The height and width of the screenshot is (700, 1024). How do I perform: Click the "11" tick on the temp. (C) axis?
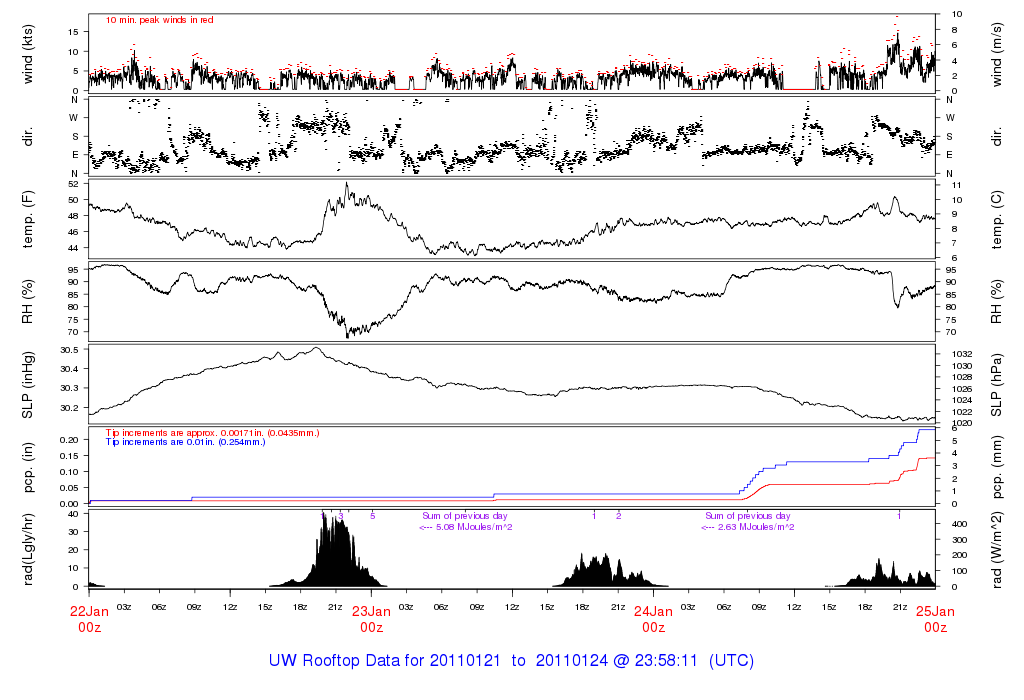(x=957, y=185)
